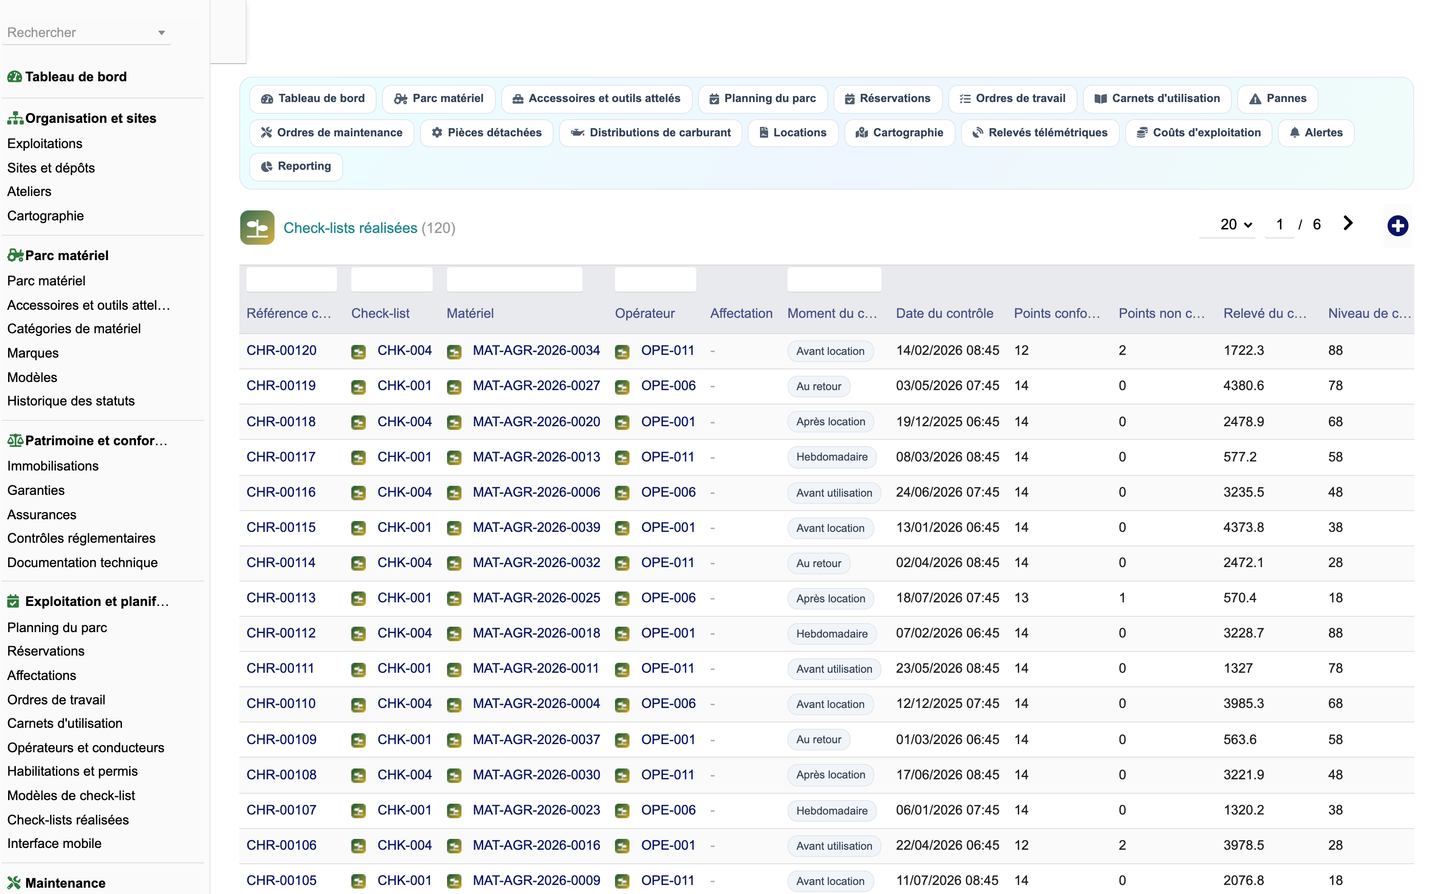Click material icon beside MAT-AGR-2026-0030

tap(454, 775)
